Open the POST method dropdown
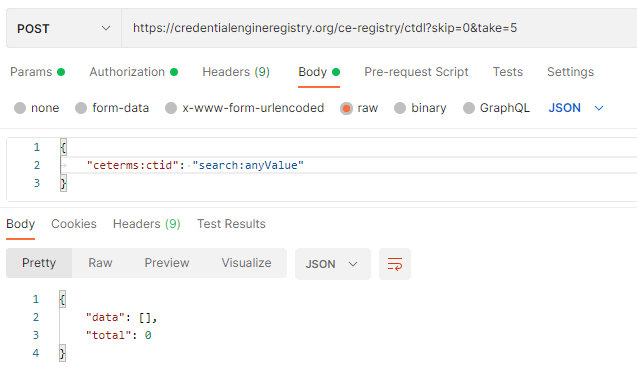The height and width of the screenshot is (381, 637). (64, 28)
